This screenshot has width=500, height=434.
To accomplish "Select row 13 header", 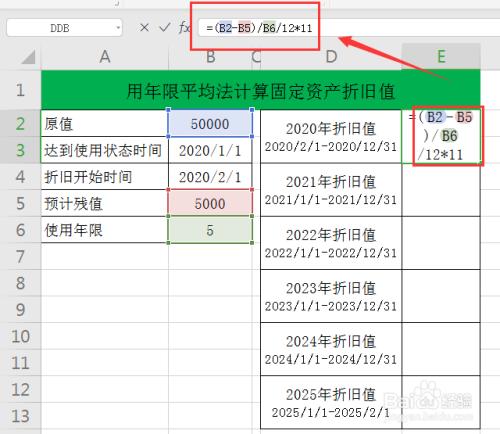I will click(x=20, y=416).
